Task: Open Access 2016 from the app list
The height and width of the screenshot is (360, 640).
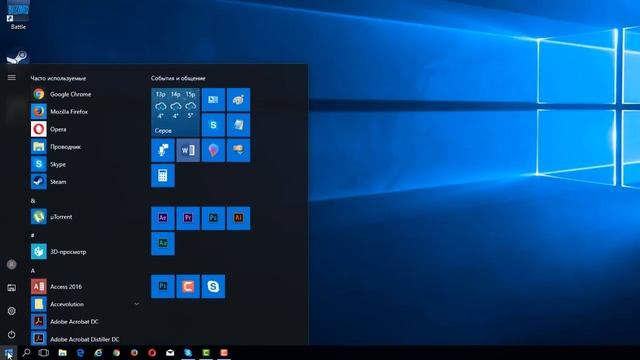Action: (x=84, y=287)
